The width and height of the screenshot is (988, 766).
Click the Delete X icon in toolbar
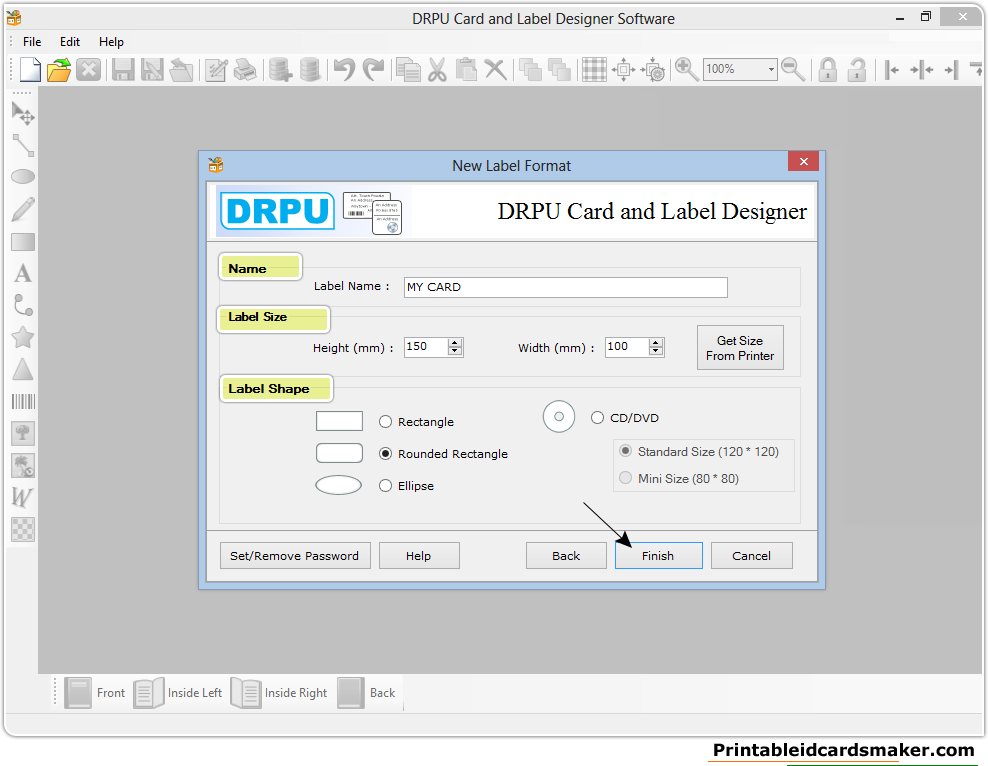pyautogui.click(x=495, y=69)
